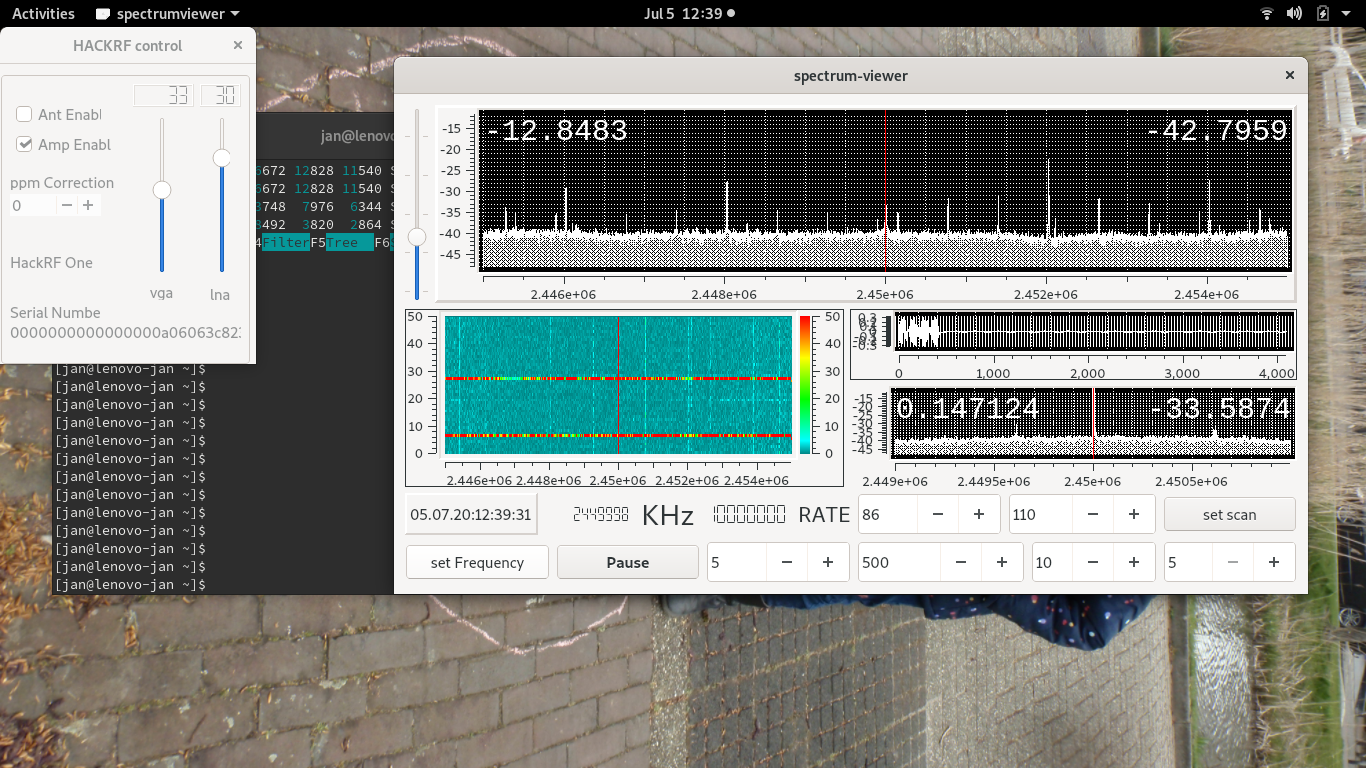Decrease the 10 spinbox value
The width and height of the screenshot is (1366, 768).
(x=1093, y=562)
